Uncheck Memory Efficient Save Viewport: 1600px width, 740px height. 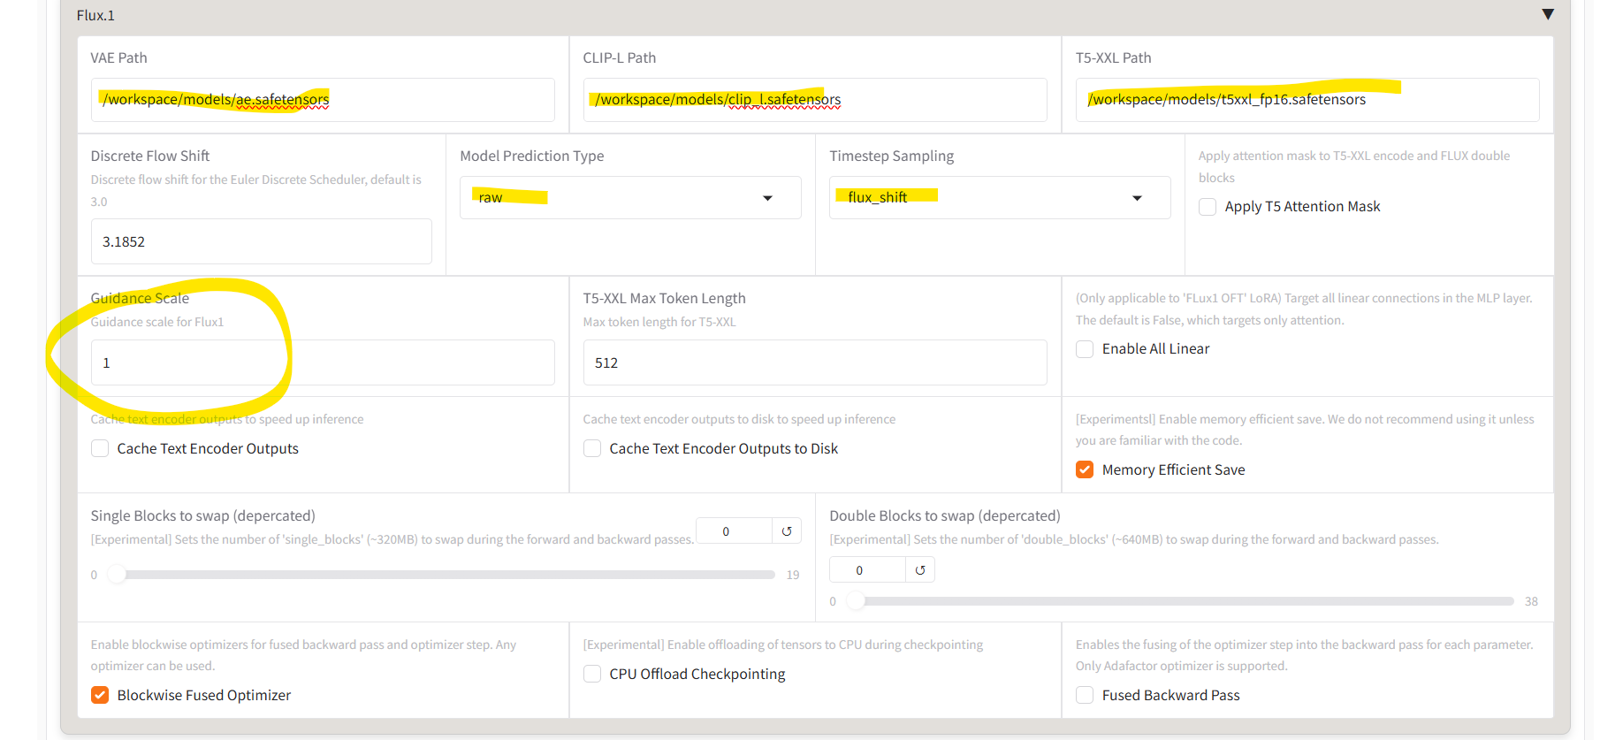1085,470
